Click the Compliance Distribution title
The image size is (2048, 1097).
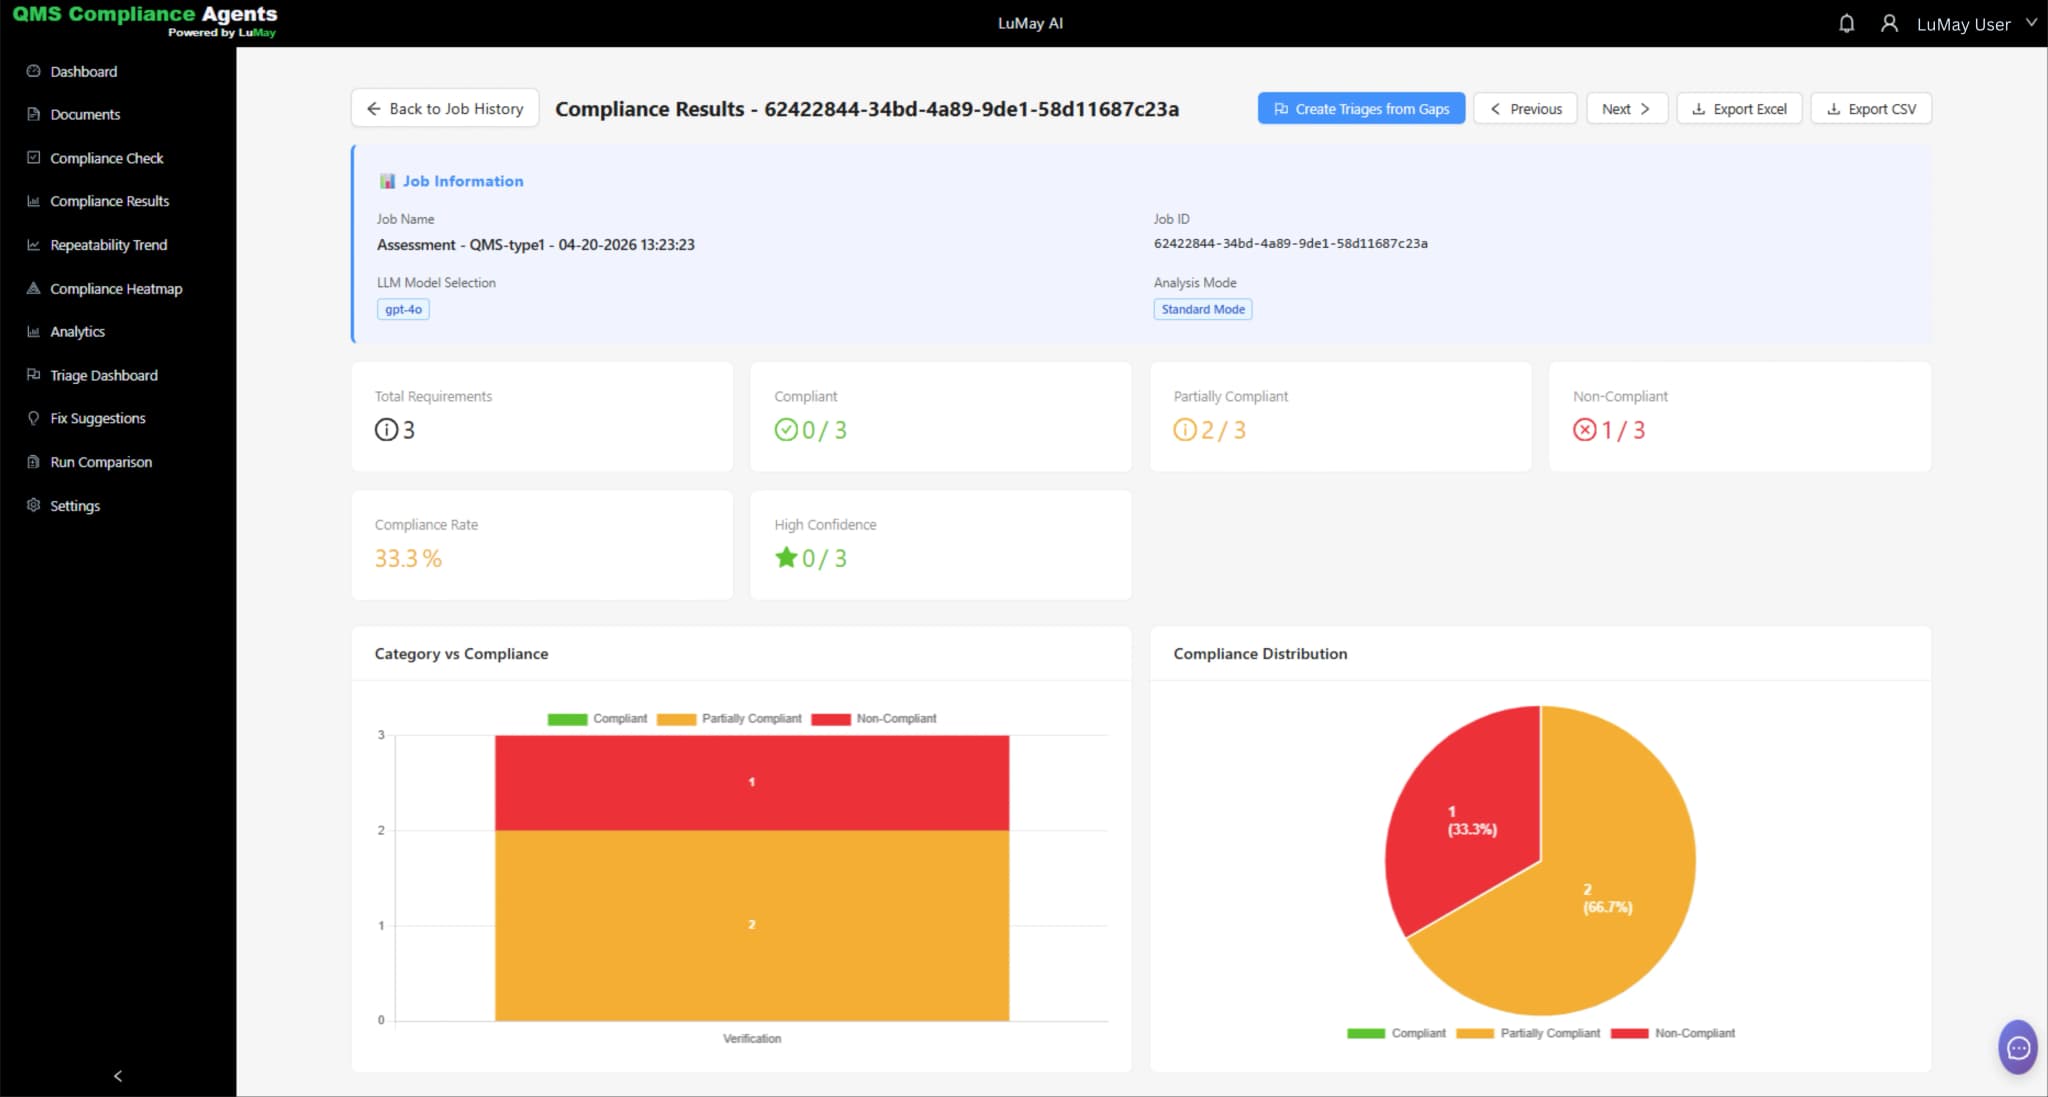[x=1260, y=653]
